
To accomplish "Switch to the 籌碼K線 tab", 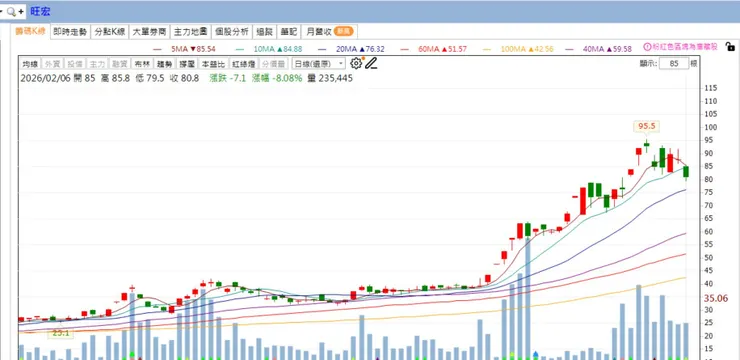I will point(31,32).
